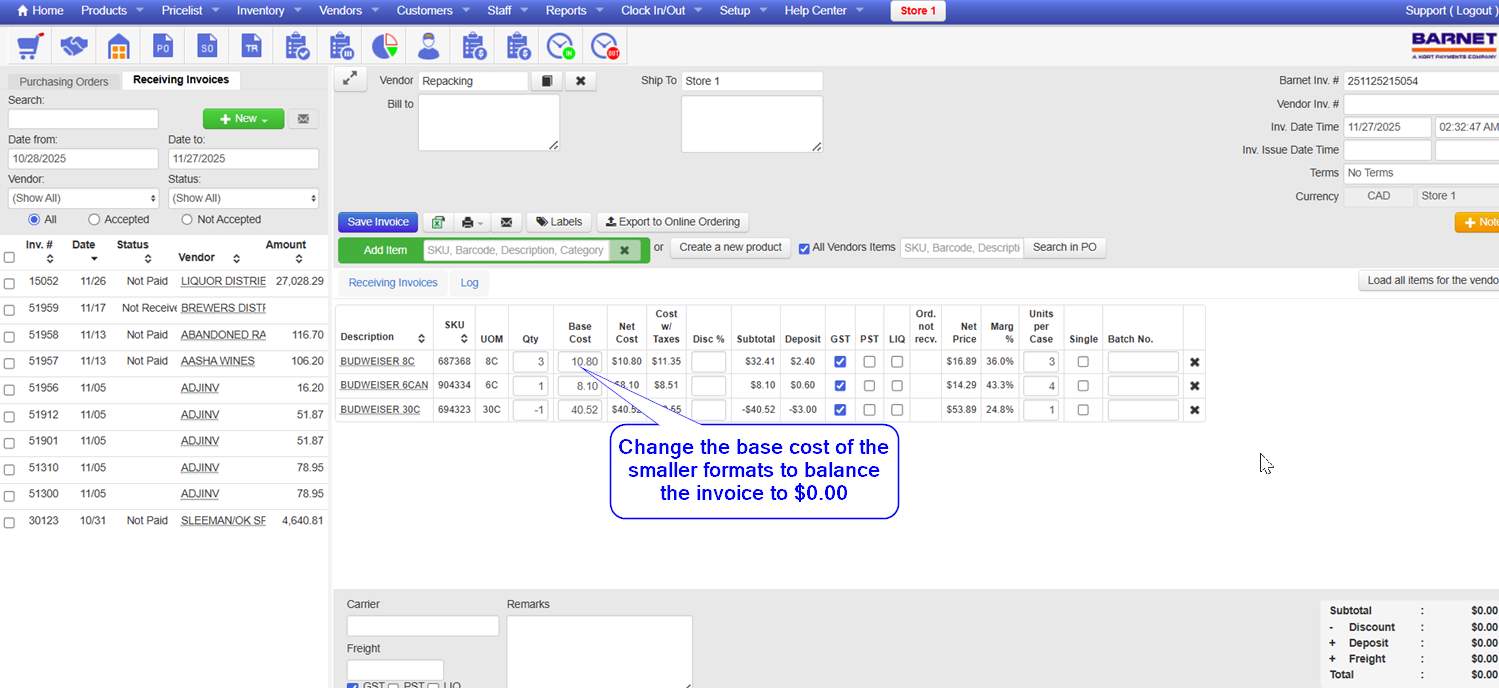
Task: Open the print options dropdown
Action: pos(470,222)
